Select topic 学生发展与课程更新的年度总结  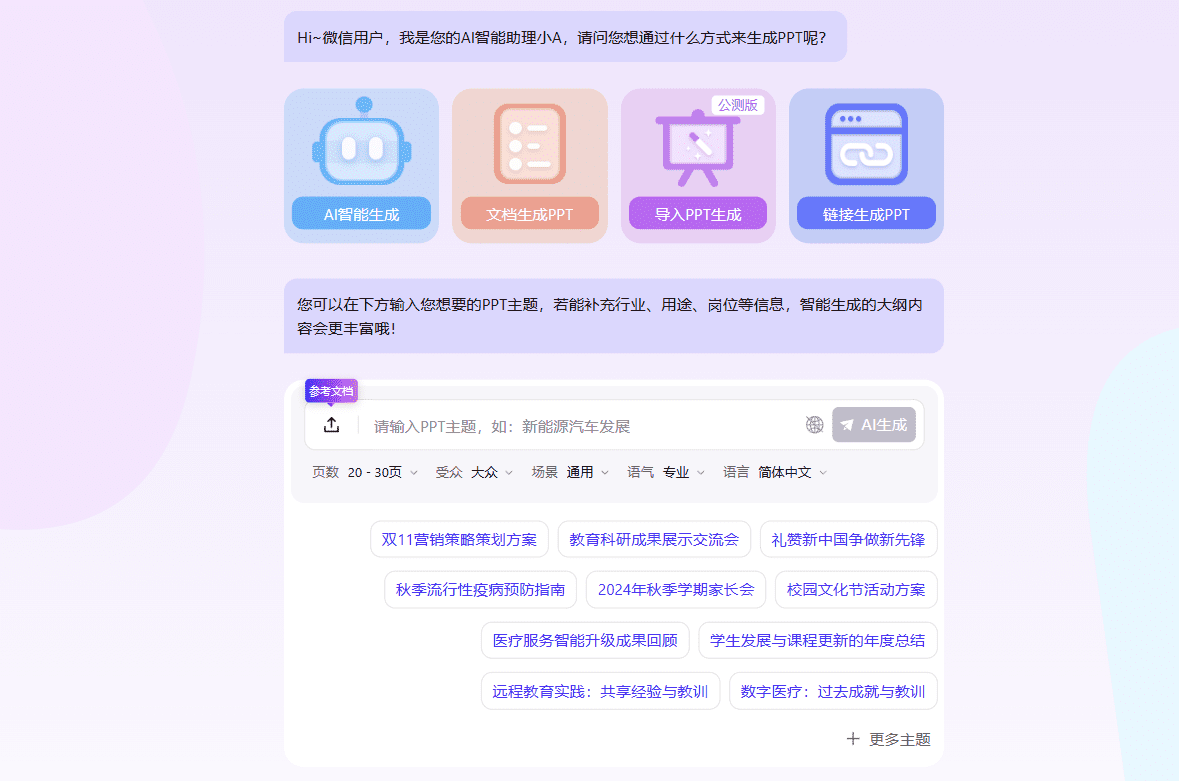[x=818, y=640]
